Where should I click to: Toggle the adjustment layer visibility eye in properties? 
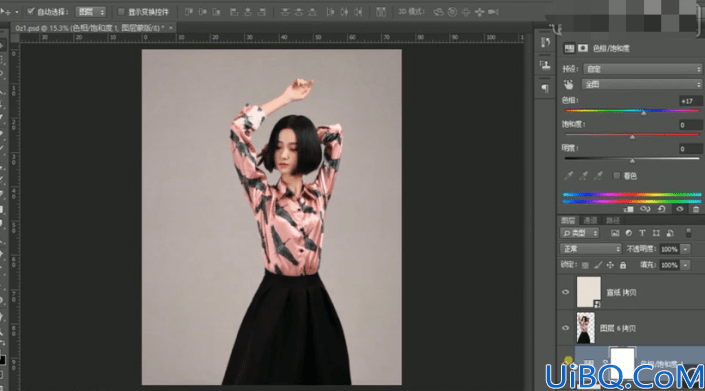tap(679, 209)
